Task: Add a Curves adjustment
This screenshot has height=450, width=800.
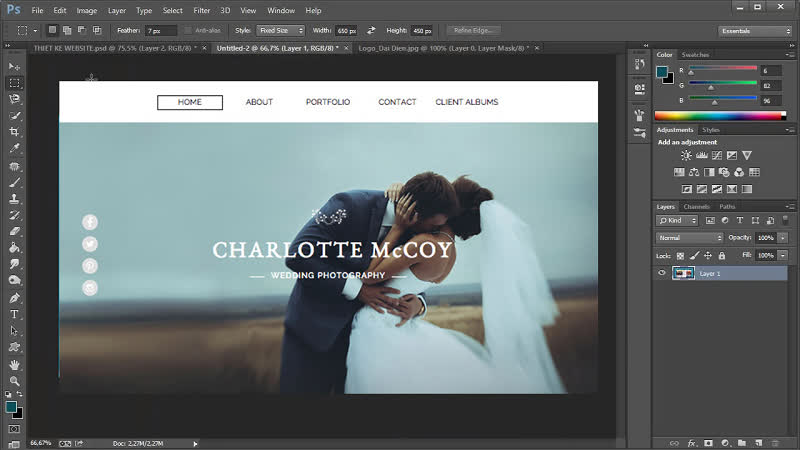Action: (x=717, y=155)
